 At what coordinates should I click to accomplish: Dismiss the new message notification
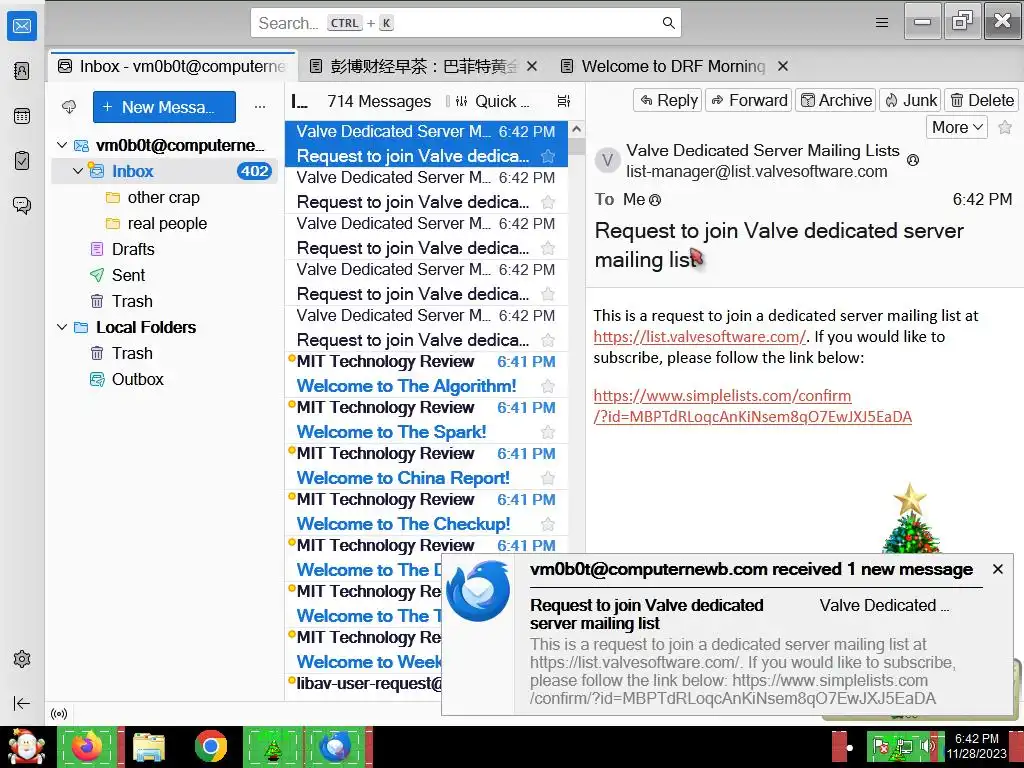click(x=997, y=569)
